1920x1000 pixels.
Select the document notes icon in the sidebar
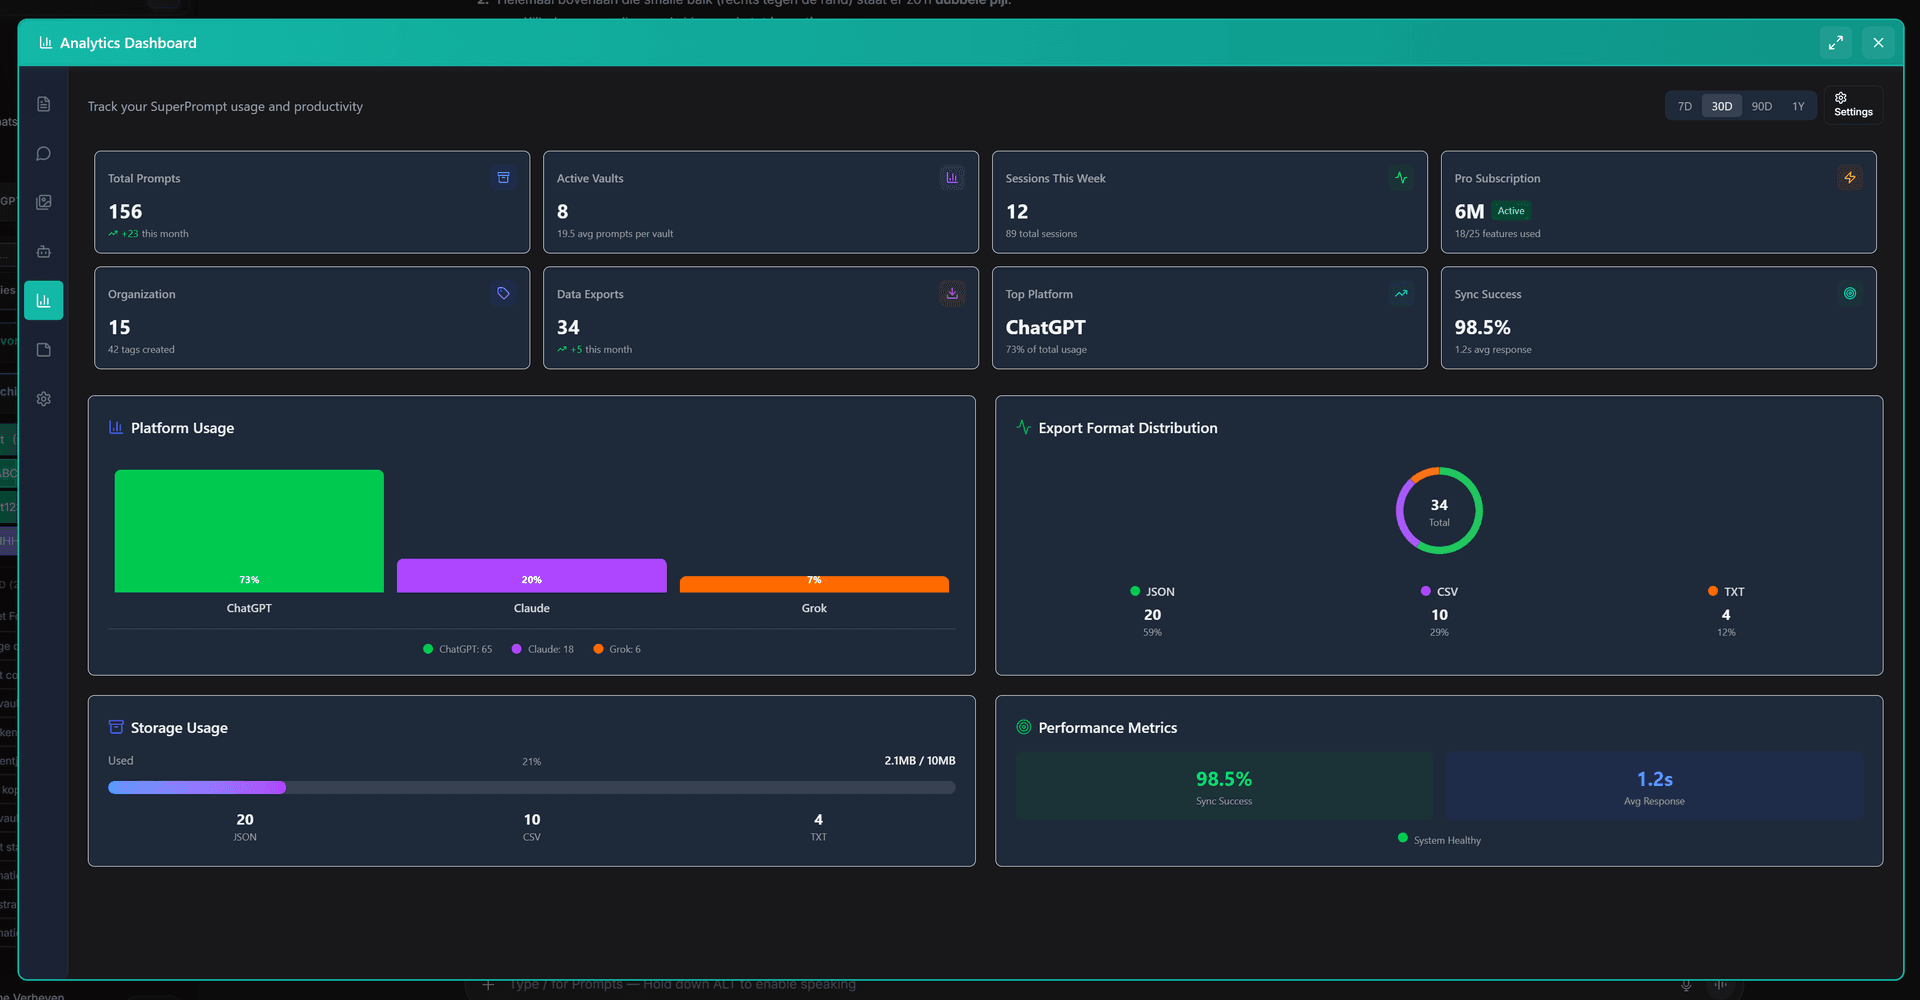tap(43, 103)
